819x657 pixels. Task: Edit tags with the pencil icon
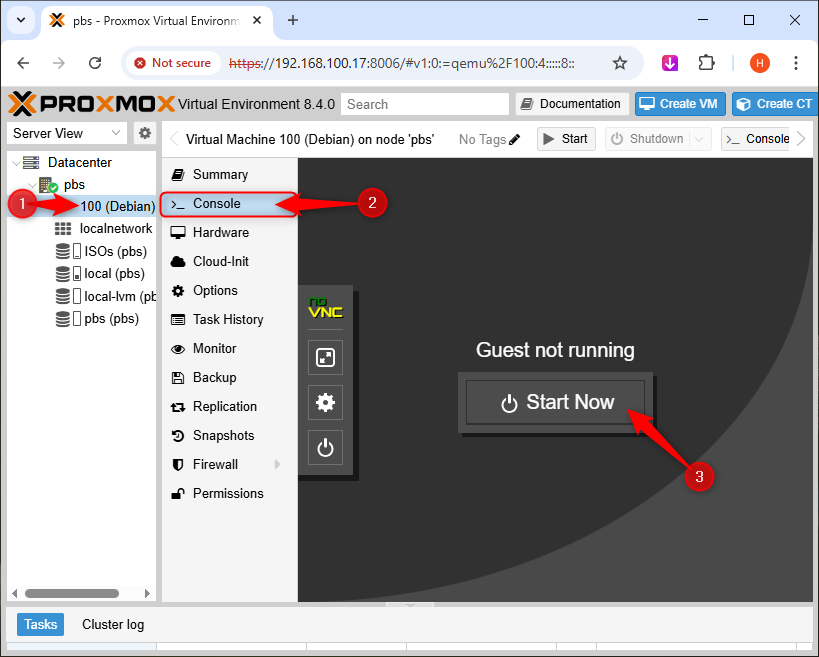[x=514, y=139]
